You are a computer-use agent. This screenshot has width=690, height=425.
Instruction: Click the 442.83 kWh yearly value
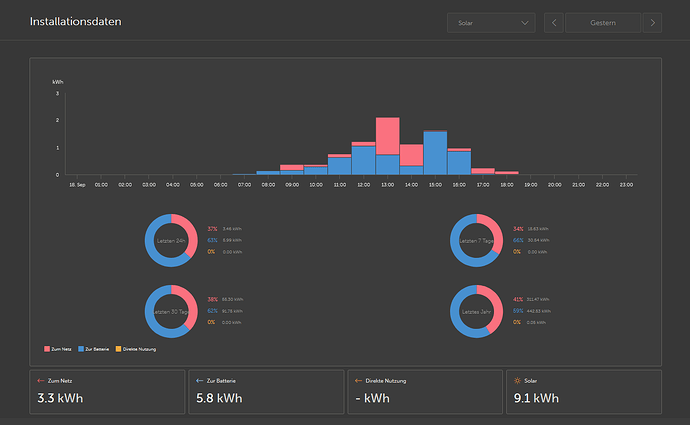(539, 311)
